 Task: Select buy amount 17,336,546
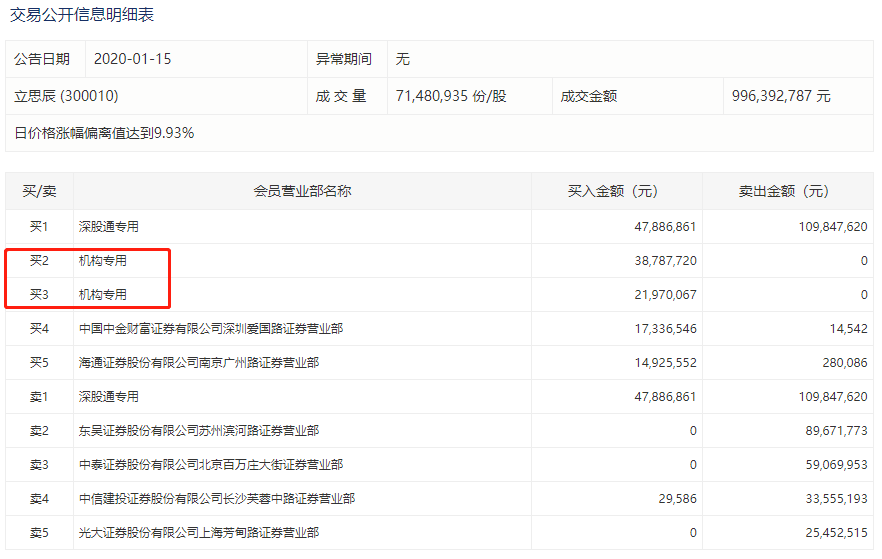coord(665,328)
